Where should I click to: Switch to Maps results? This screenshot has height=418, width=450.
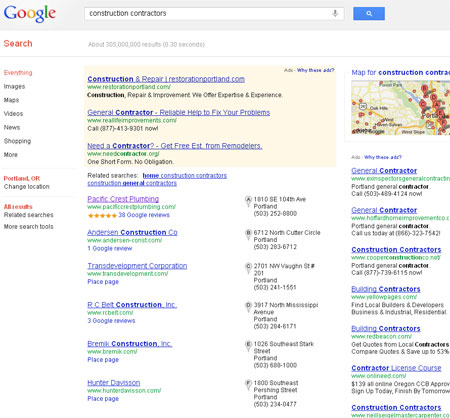(11, 100)
